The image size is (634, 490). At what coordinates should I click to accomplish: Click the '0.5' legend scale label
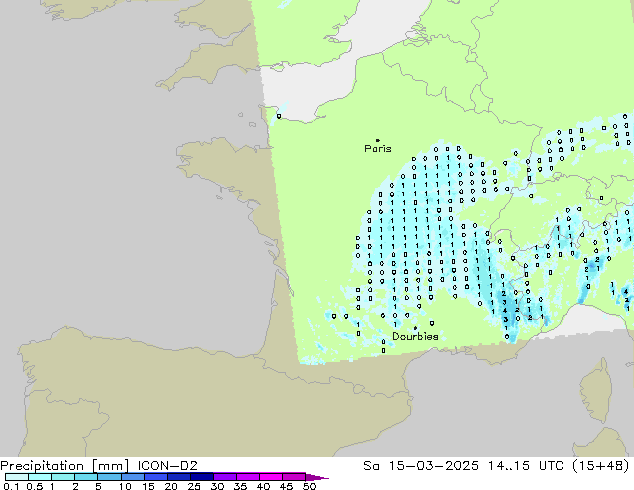click(x=35, y=486)
